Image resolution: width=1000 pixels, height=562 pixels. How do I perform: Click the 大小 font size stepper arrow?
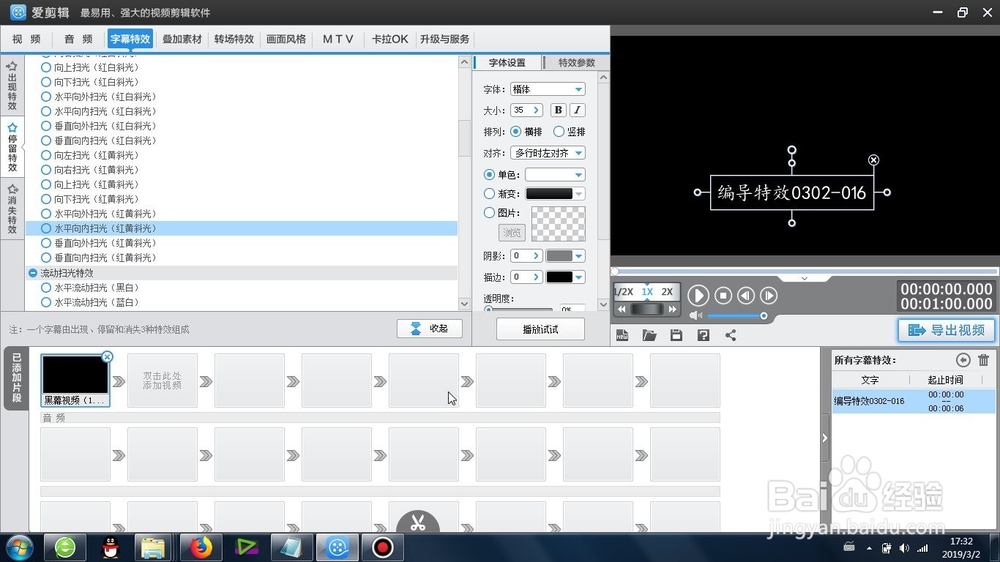click(x=536, y=110)
